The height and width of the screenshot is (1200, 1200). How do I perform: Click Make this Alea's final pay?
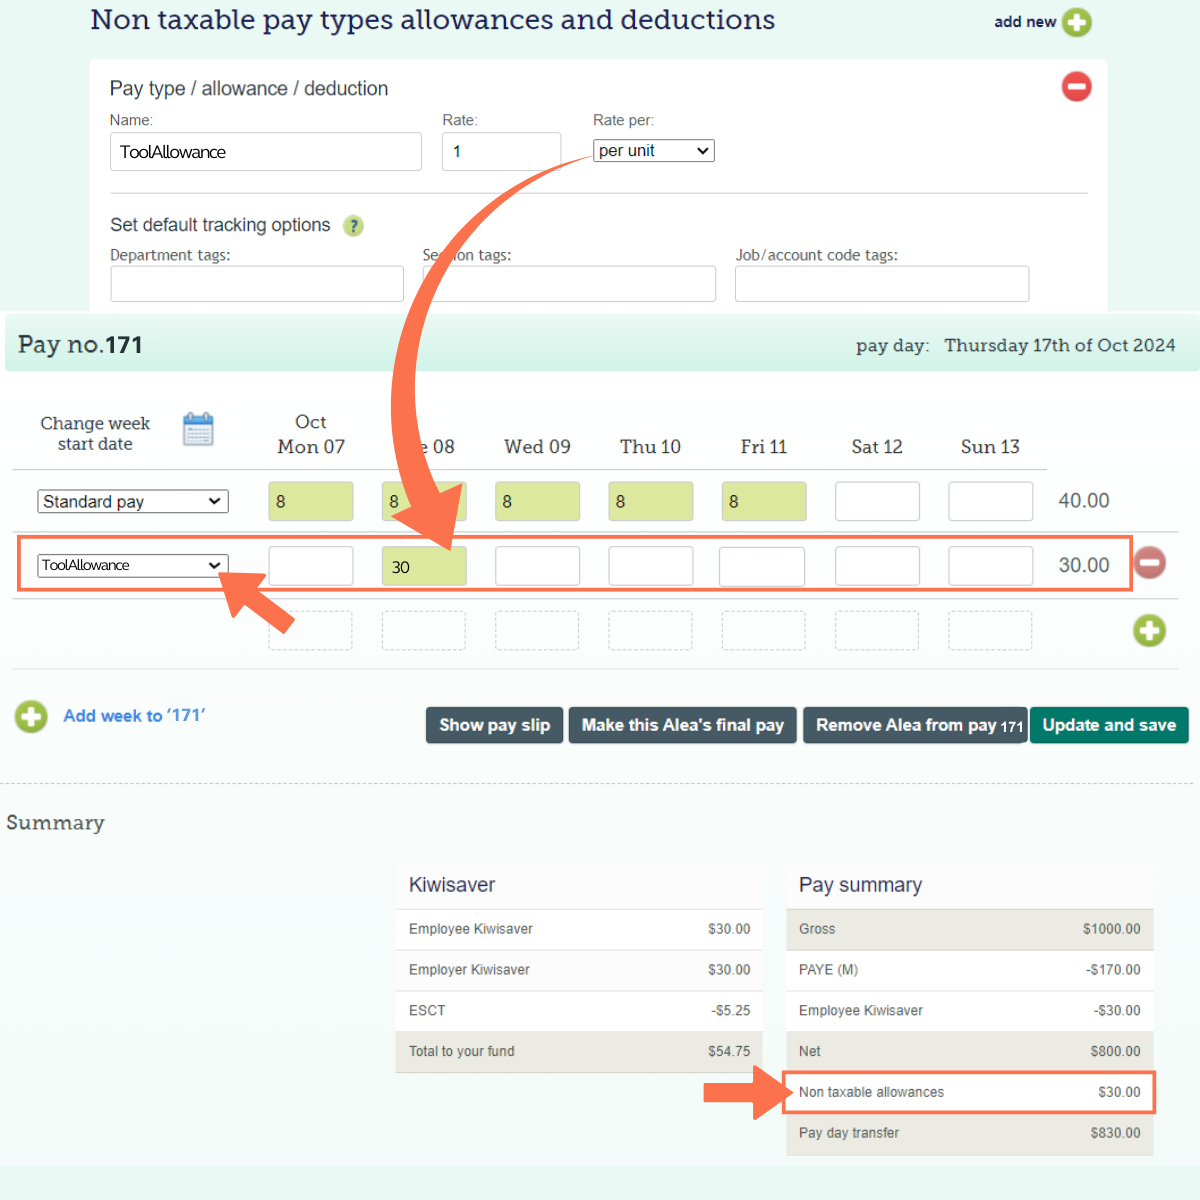click(x=682, y=725)
